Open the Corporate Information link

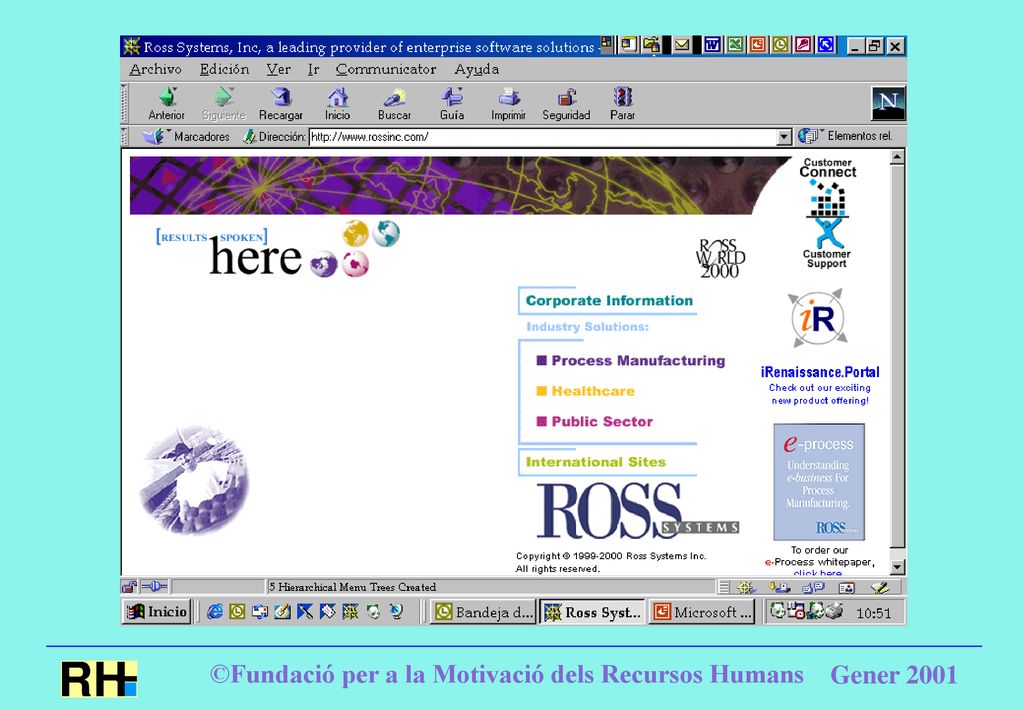[609, 301]
